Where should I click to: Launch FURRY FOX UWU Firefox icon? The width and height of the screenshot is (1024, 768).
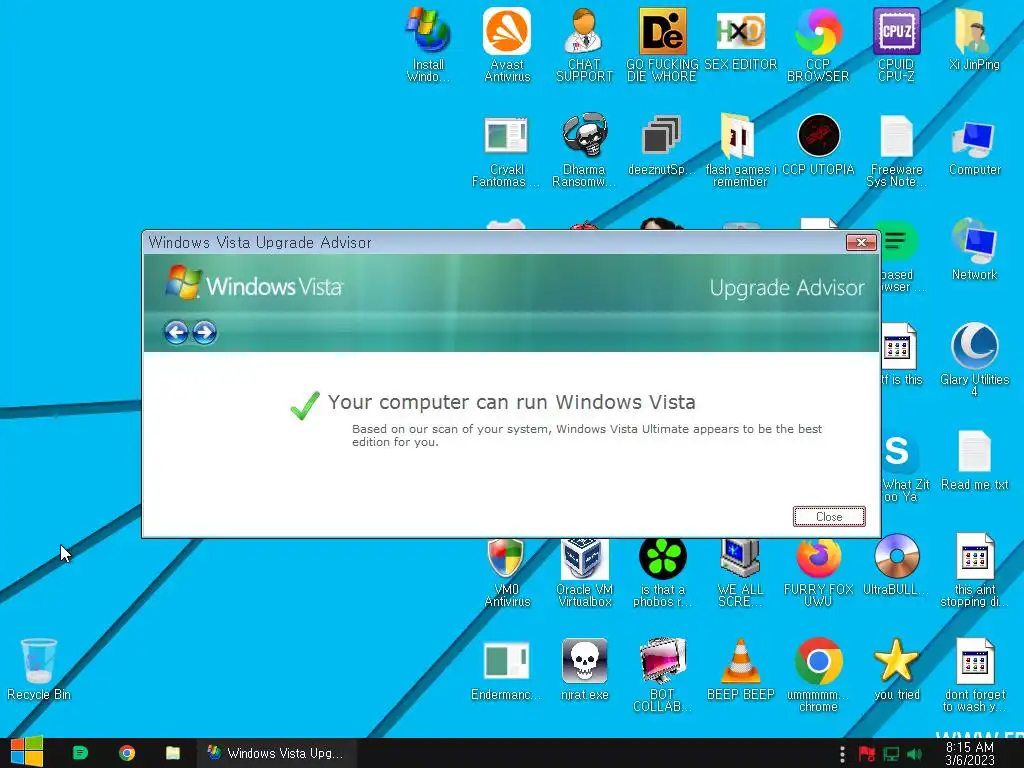point(818,570)
